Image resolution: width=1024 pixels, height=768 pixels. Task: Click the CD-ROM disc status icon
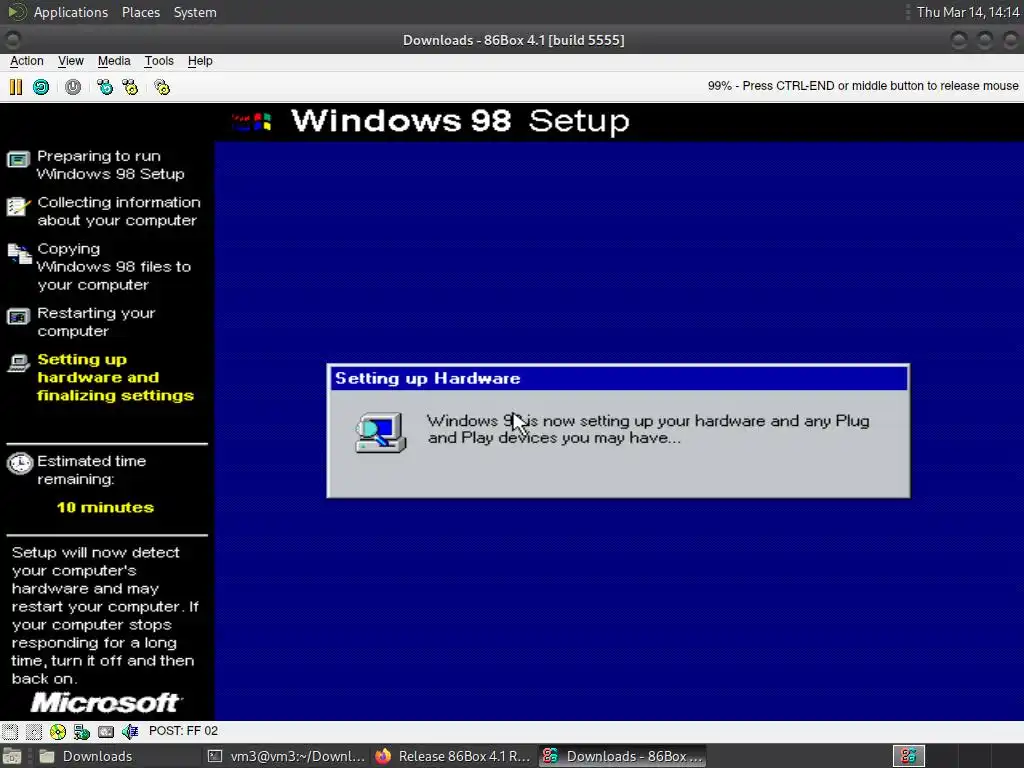coord(57,731)
